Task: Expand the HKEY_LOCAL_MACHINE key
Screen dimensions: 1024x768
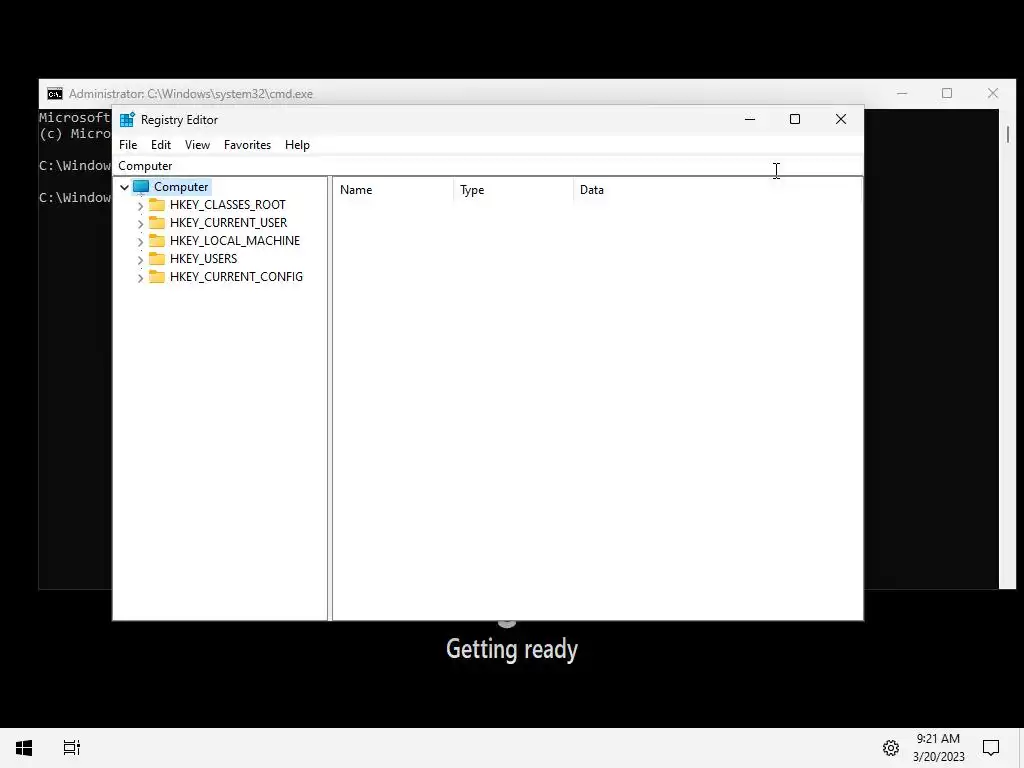Action: tap(140, 242)
